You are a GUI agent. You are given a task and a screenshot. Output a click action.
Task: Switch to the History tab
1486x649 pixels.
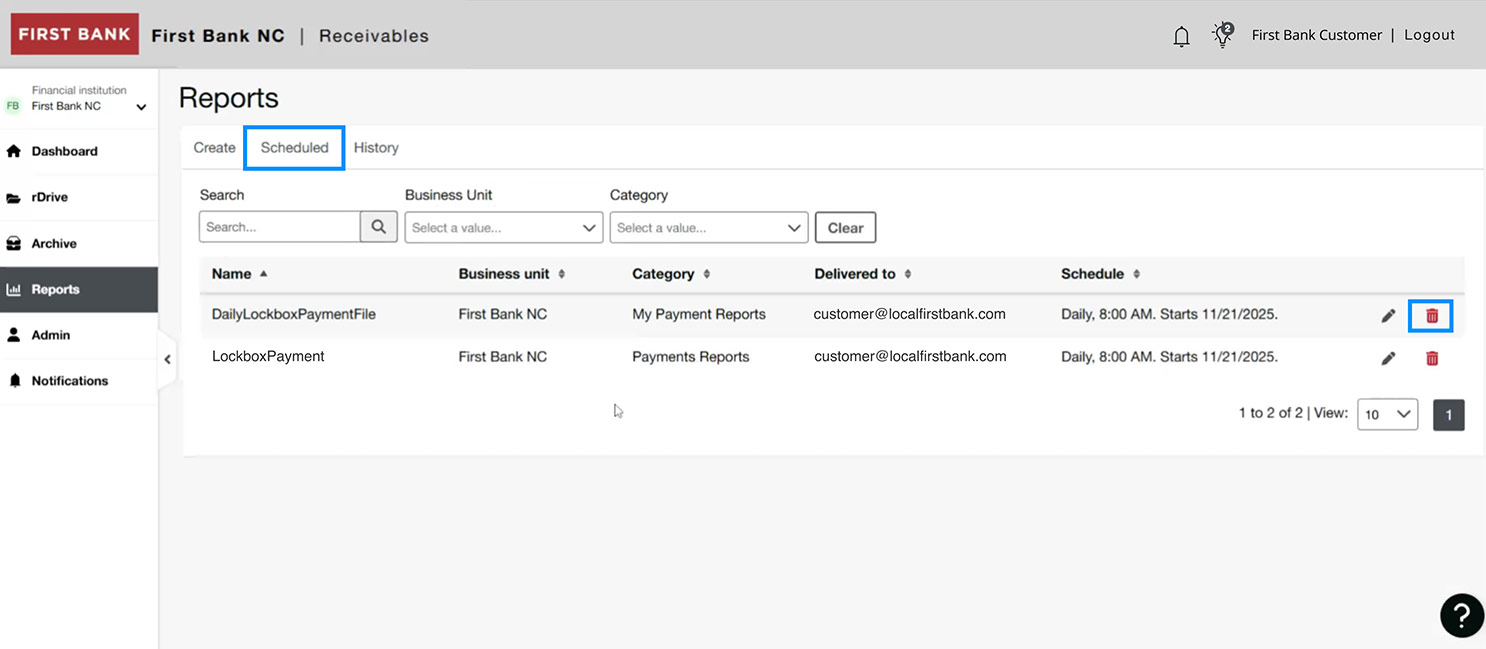(376, 147)
